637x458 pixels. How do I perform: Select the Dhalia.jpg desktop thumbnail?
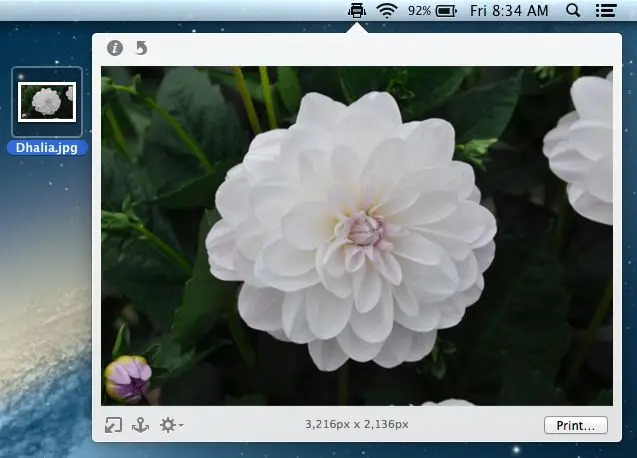[x=47, y=102]
